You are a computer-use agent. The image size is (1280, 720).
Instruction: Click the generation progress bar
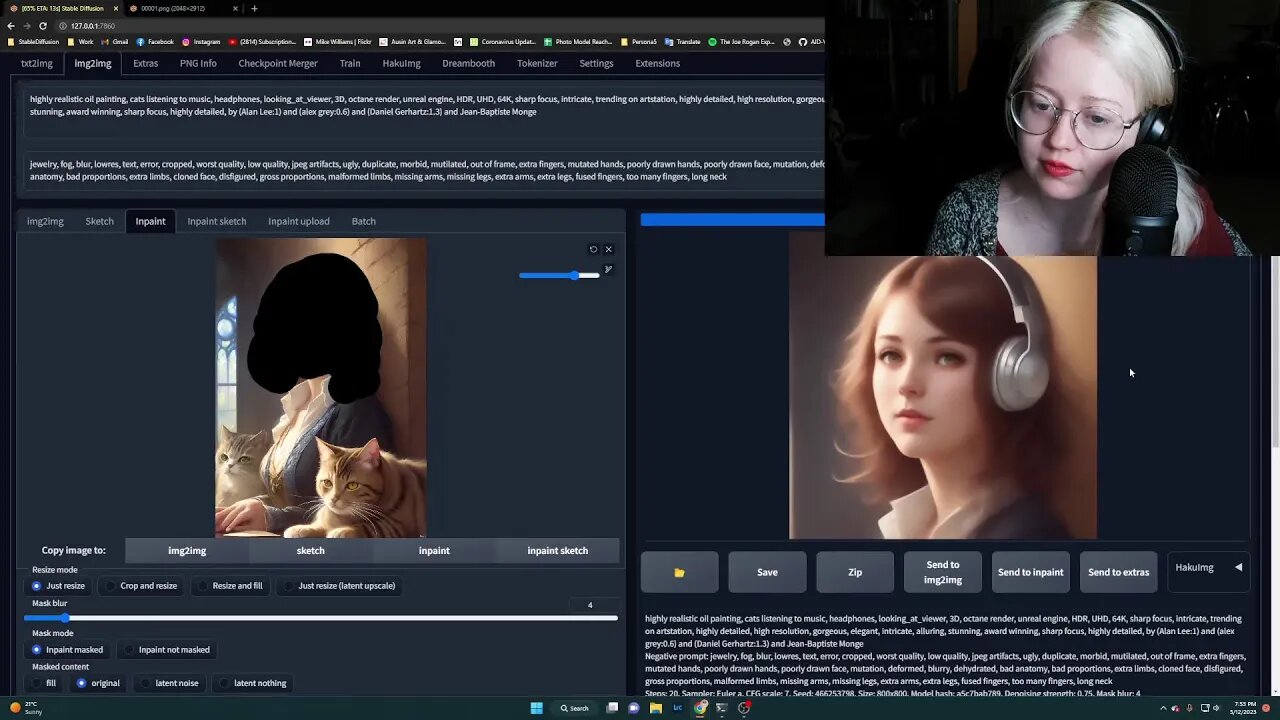point(733,220)
